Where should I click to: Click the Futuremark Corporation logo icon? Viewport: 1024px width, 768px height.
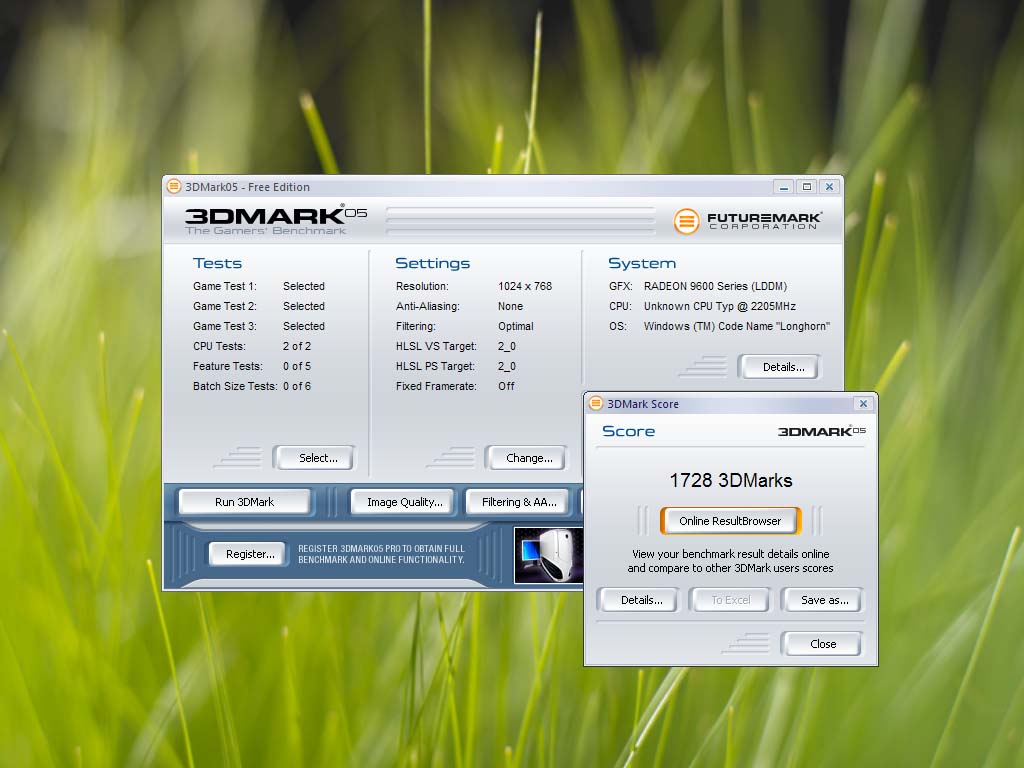tap(686, 221)
